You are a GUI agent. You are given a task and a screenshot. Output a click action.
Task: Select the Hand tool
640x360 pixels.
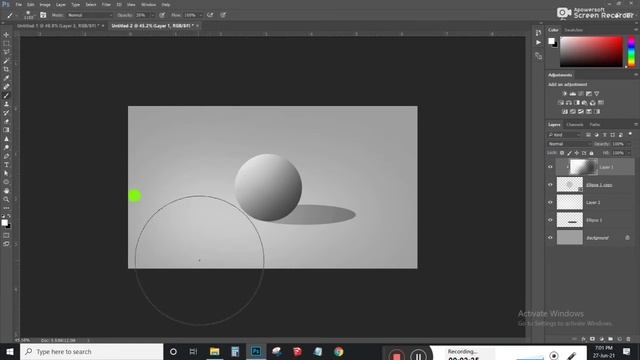coord(6,191)
